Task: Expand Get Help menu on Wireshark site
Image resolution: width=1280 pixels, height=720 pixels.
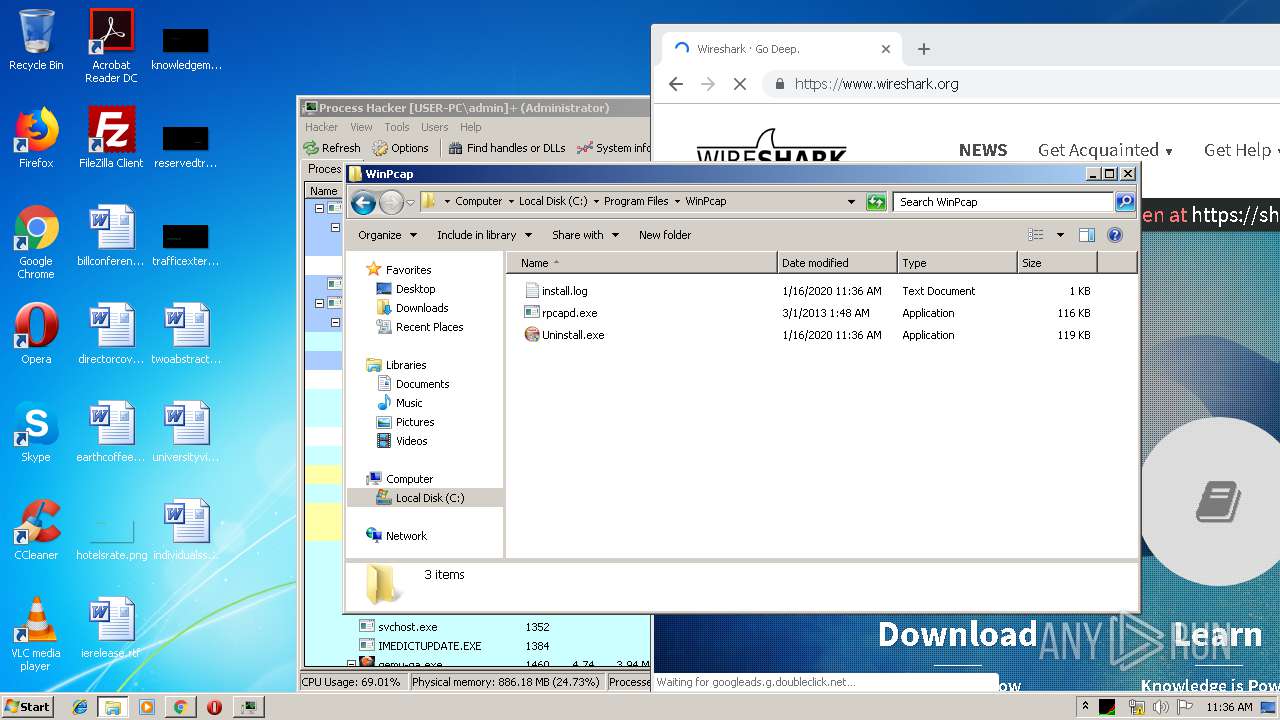Action: pos(1241,150)
